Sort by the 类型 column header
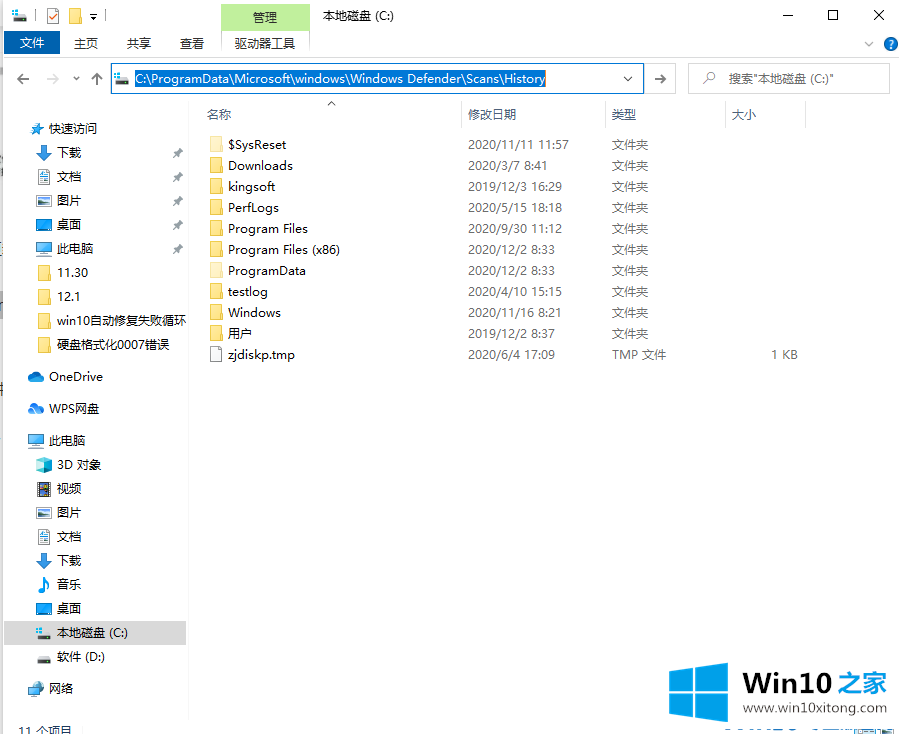 coord(624,115)
